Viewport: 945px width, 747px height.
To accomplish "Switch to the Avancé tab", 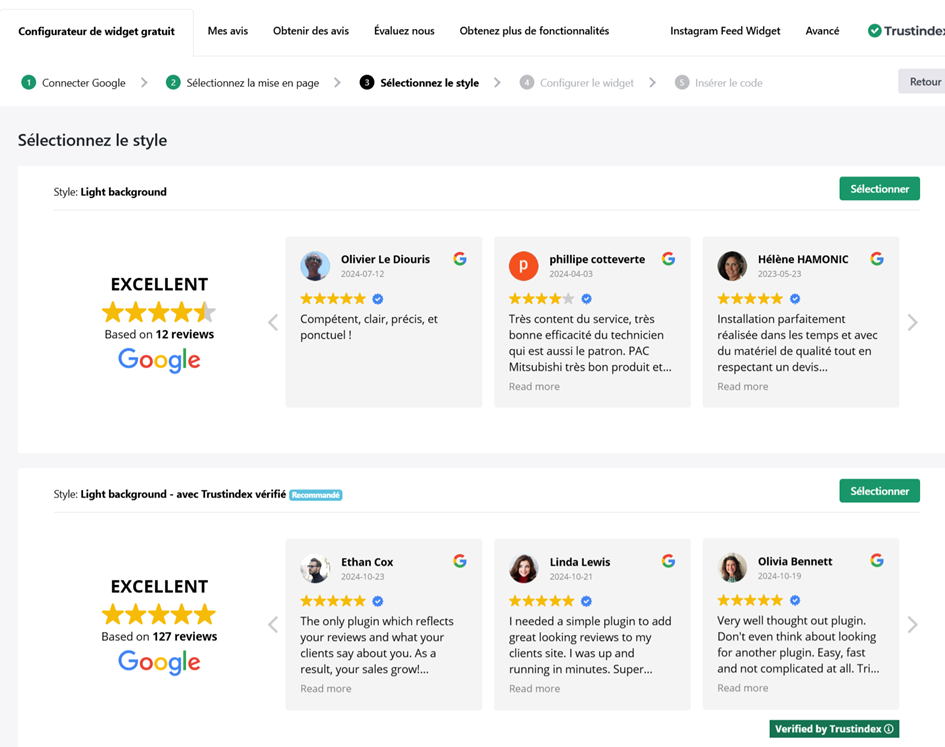I will coord(822,31).
